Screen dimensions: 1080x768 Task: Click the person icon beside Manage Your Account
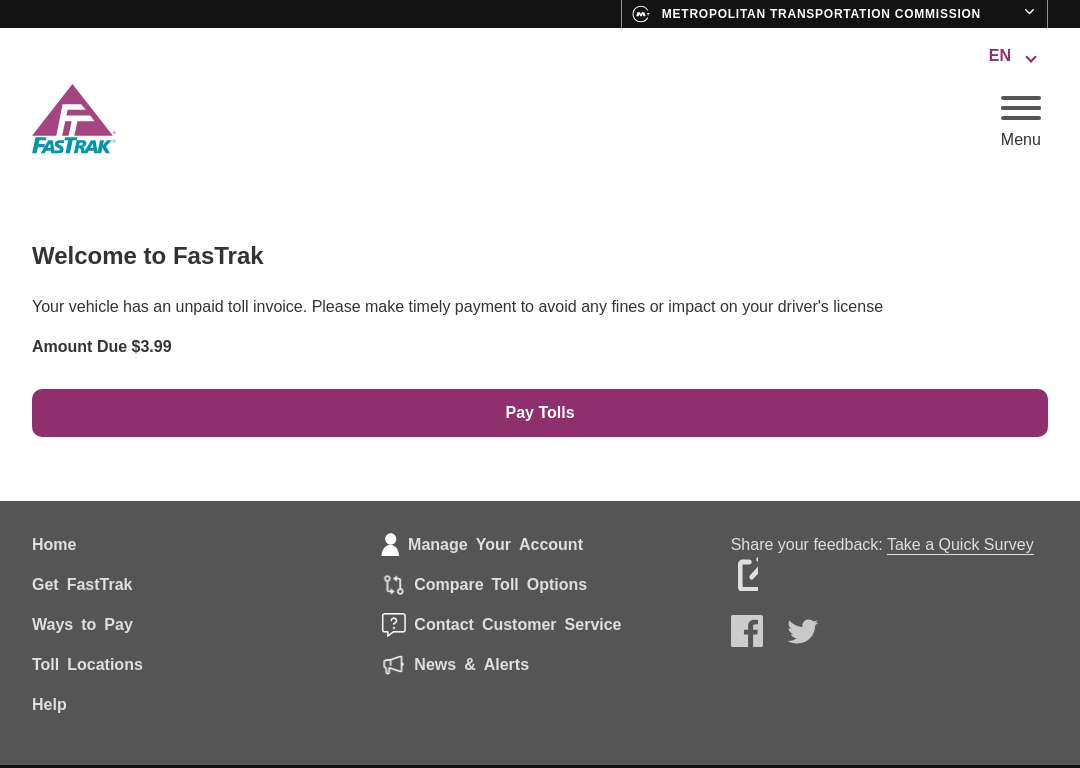point(390,544)
